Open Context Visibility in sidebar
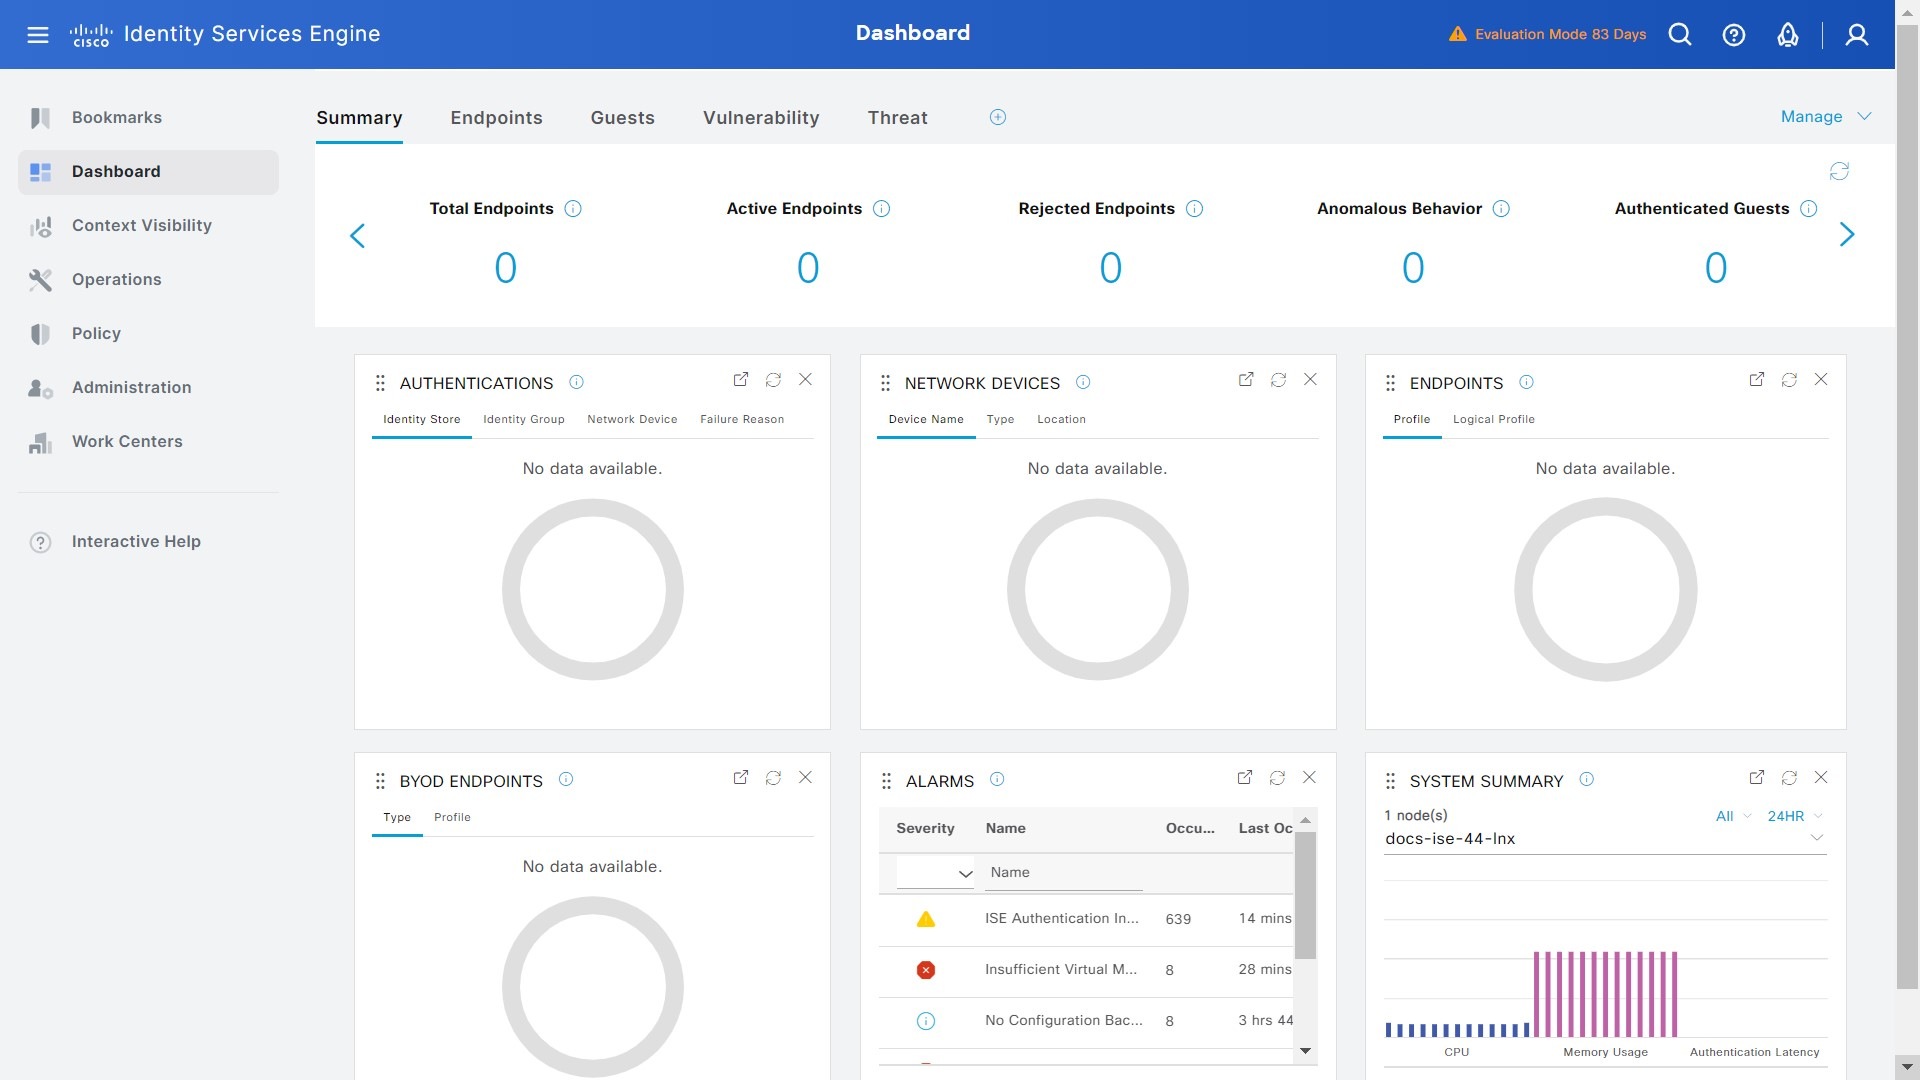 (141, 226)
